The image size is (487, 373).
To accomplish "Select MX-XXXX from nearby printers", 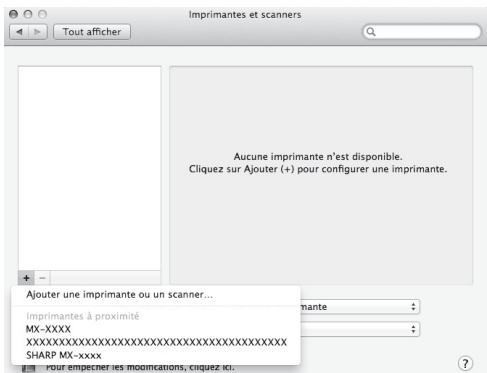I will 48,329.
